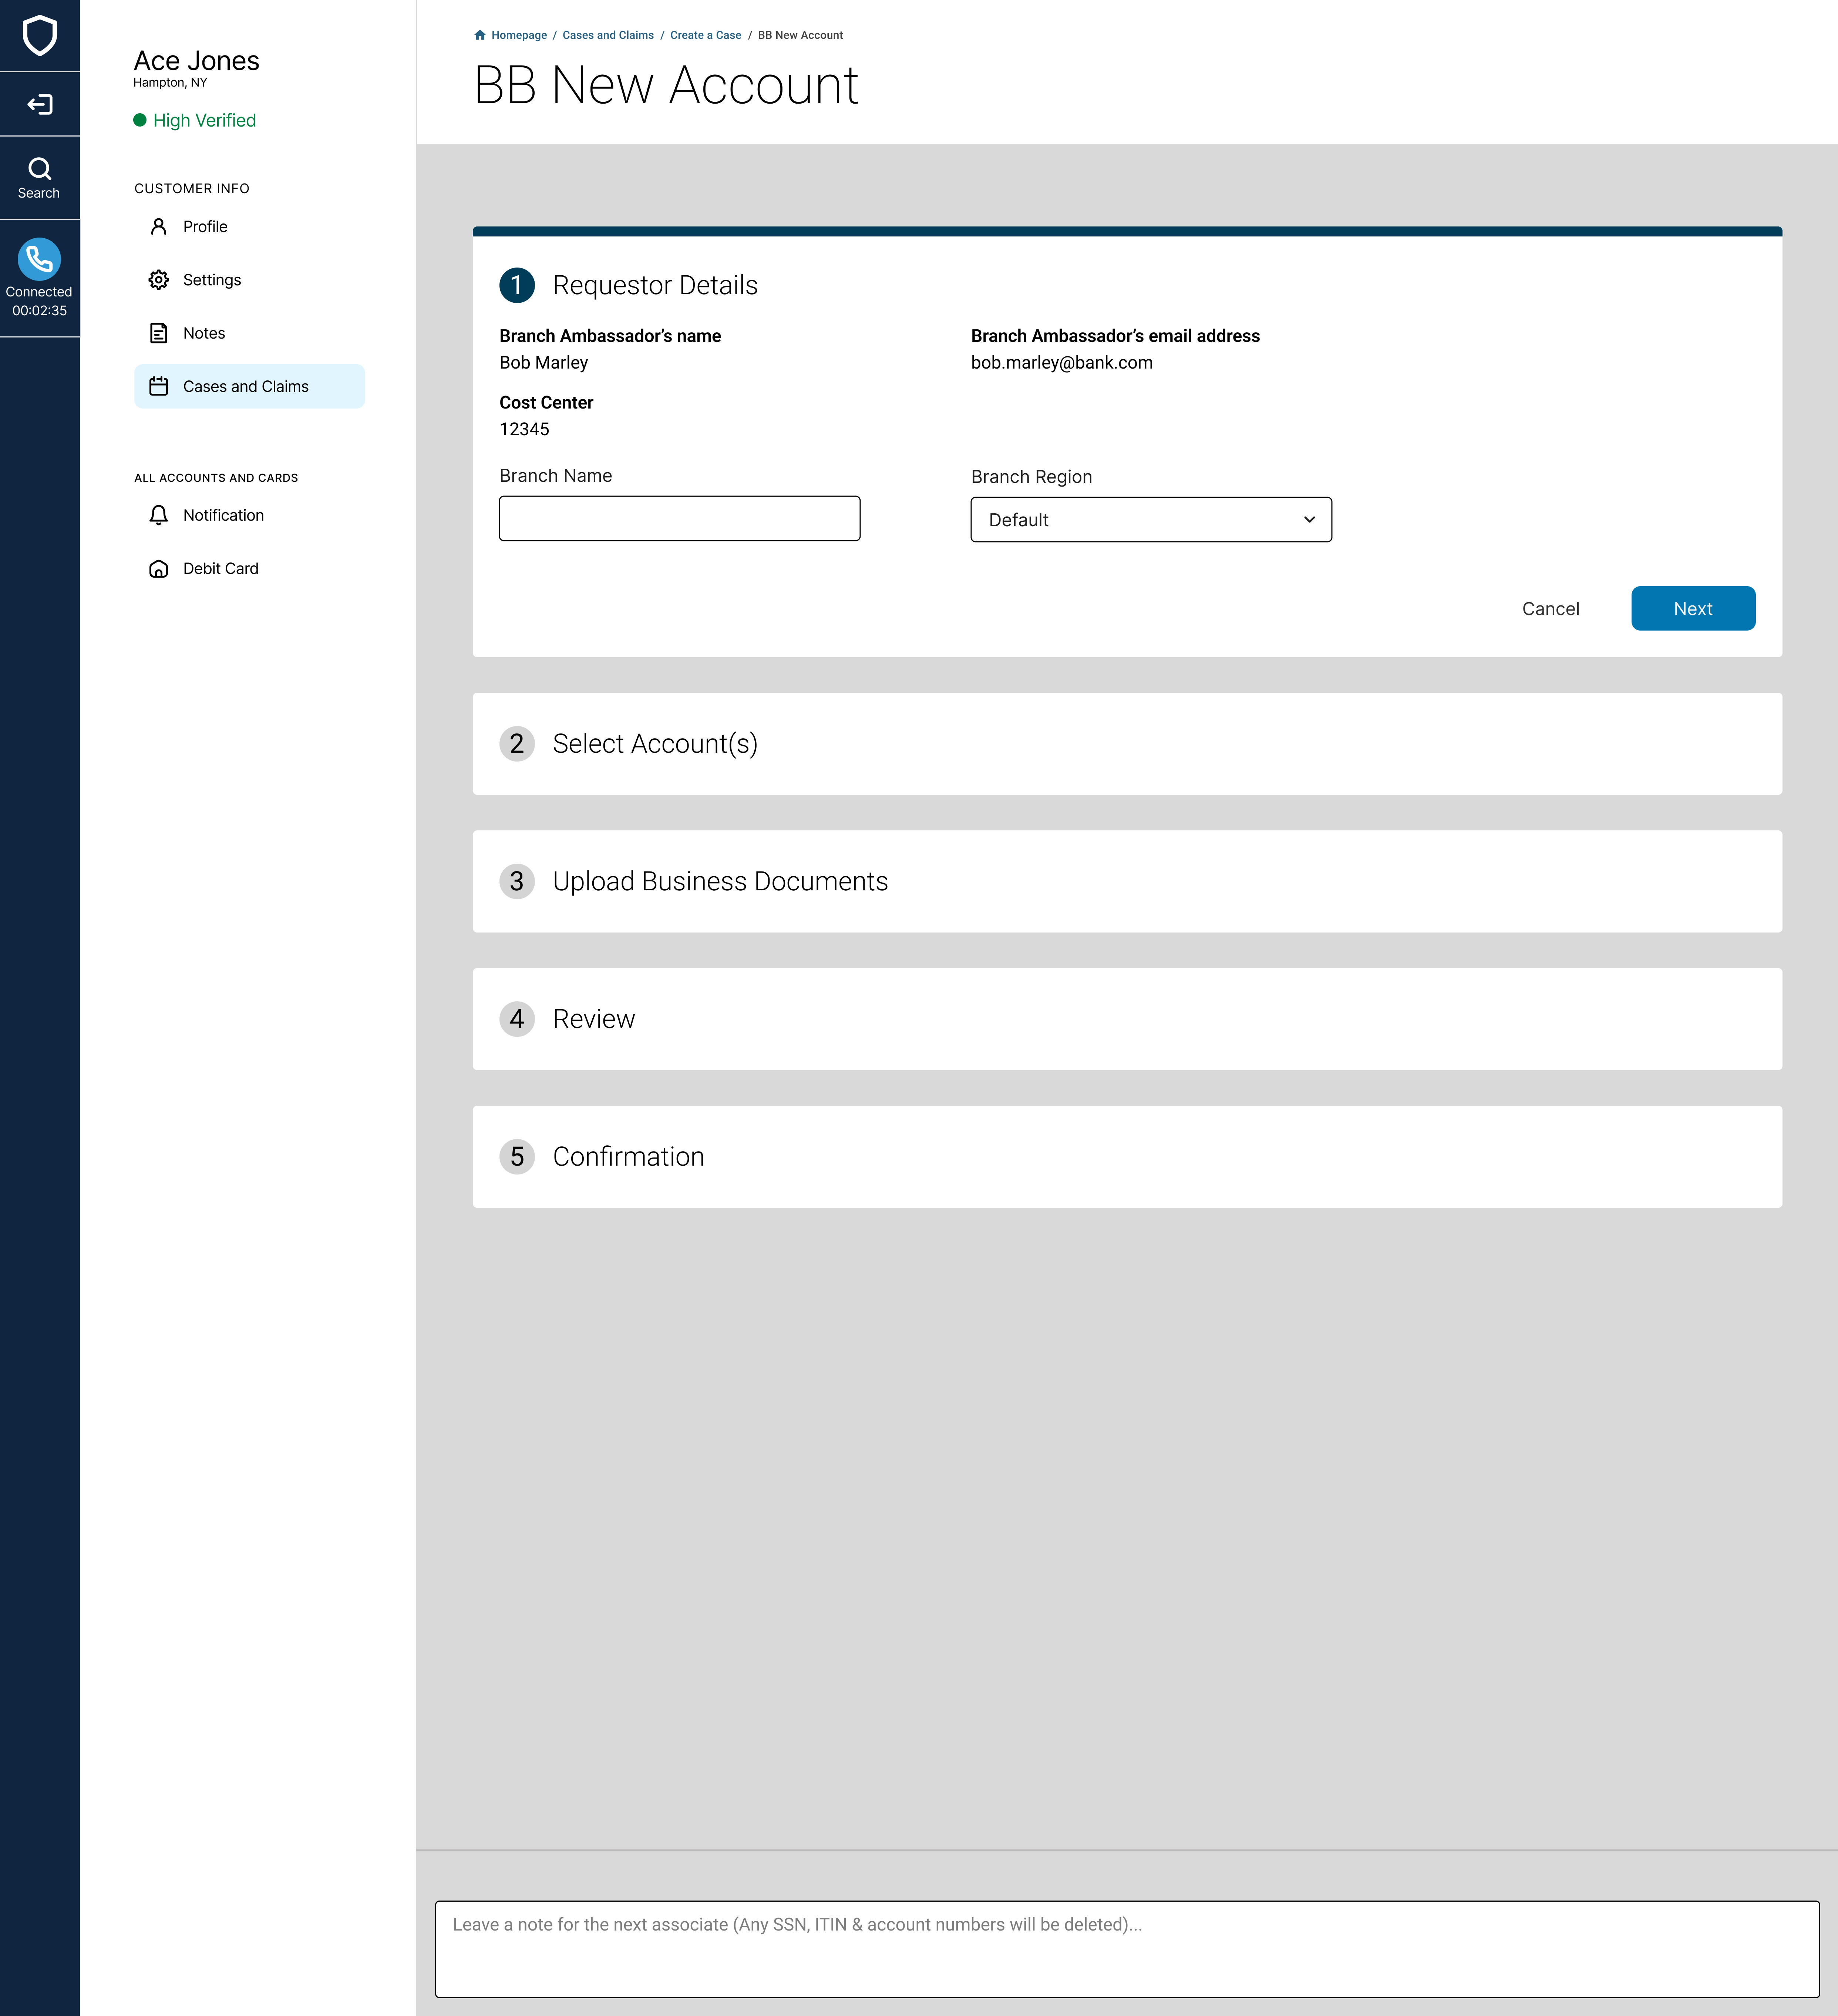
Task: Open the Settings gear item
Action: (x=211, y=280)
